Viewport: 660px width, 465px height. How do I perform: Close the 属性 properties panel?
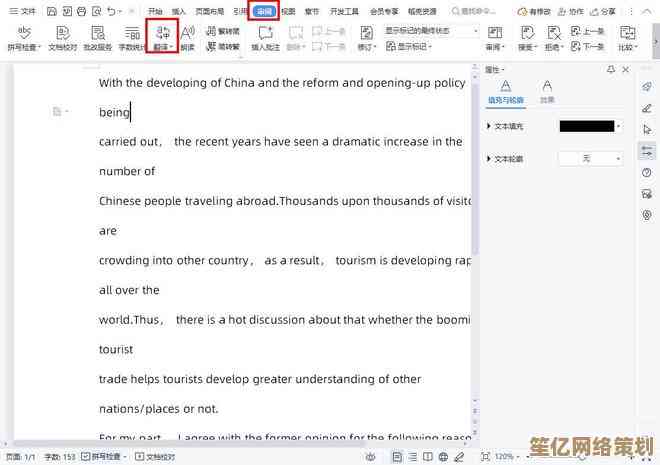(625, 70)
